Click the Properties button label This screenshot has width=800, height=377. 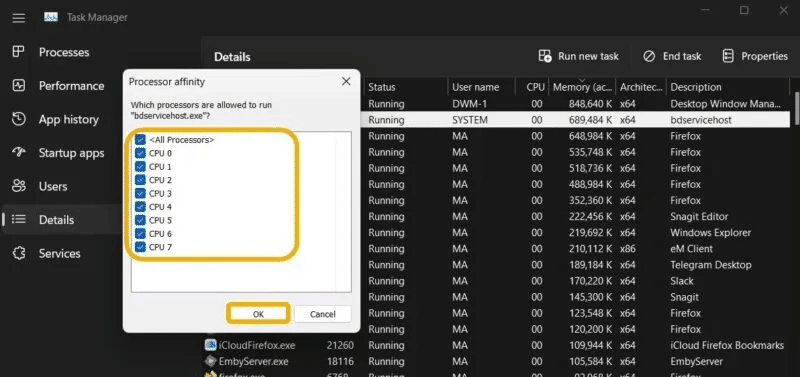pos(764,56)
